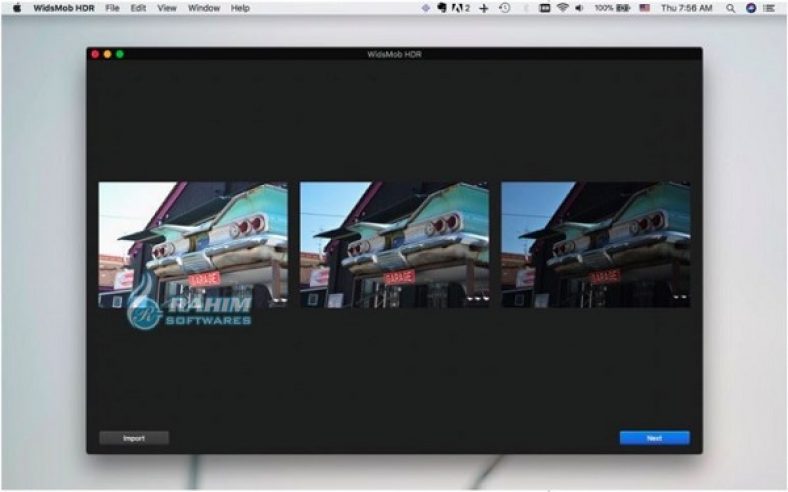Screen dimensions: 788x492
Task: Open the File menu
Action: (x=113, y=8)
